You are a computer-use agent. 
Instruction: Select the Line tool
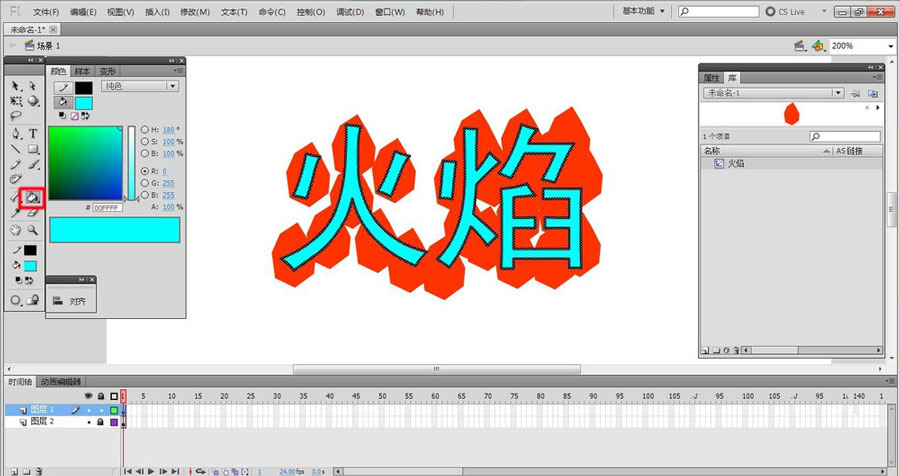16,149
